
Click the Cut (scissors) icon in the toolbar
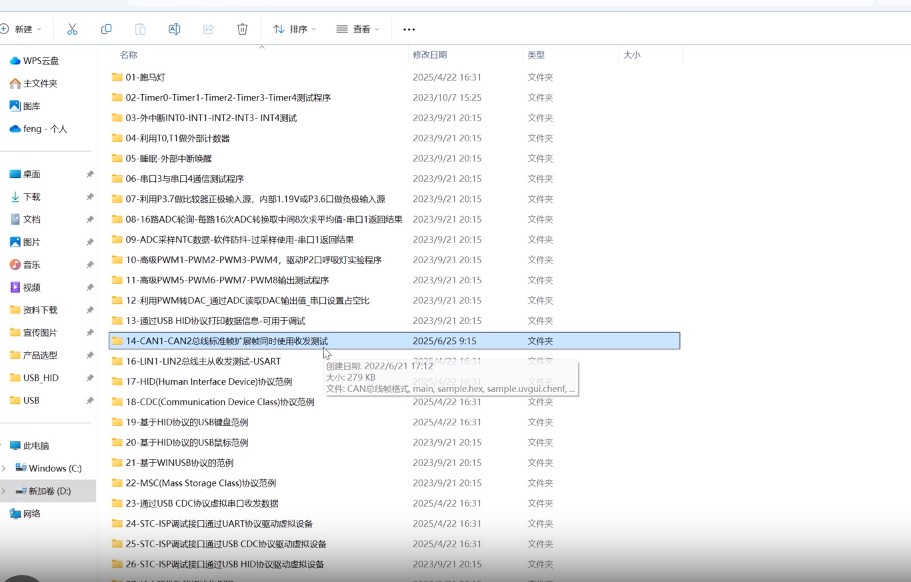click(x=71, y=29)
